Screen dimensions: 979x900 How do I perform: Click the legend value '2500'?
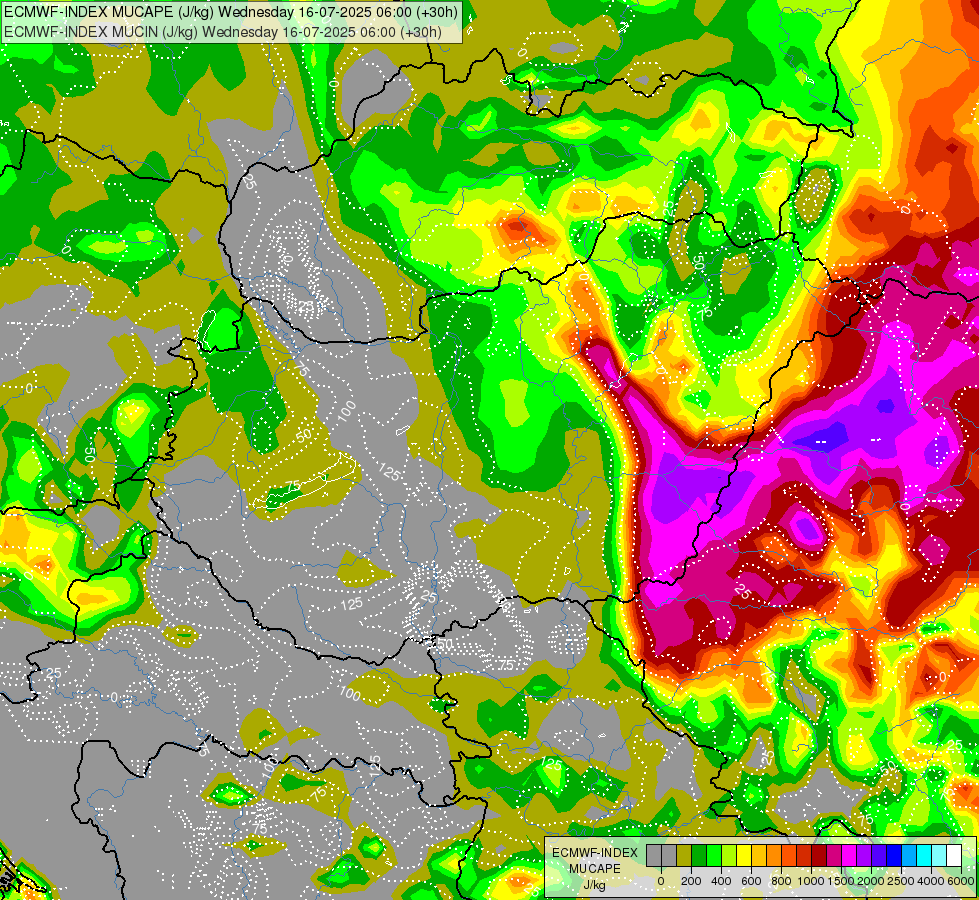[902, 881]
